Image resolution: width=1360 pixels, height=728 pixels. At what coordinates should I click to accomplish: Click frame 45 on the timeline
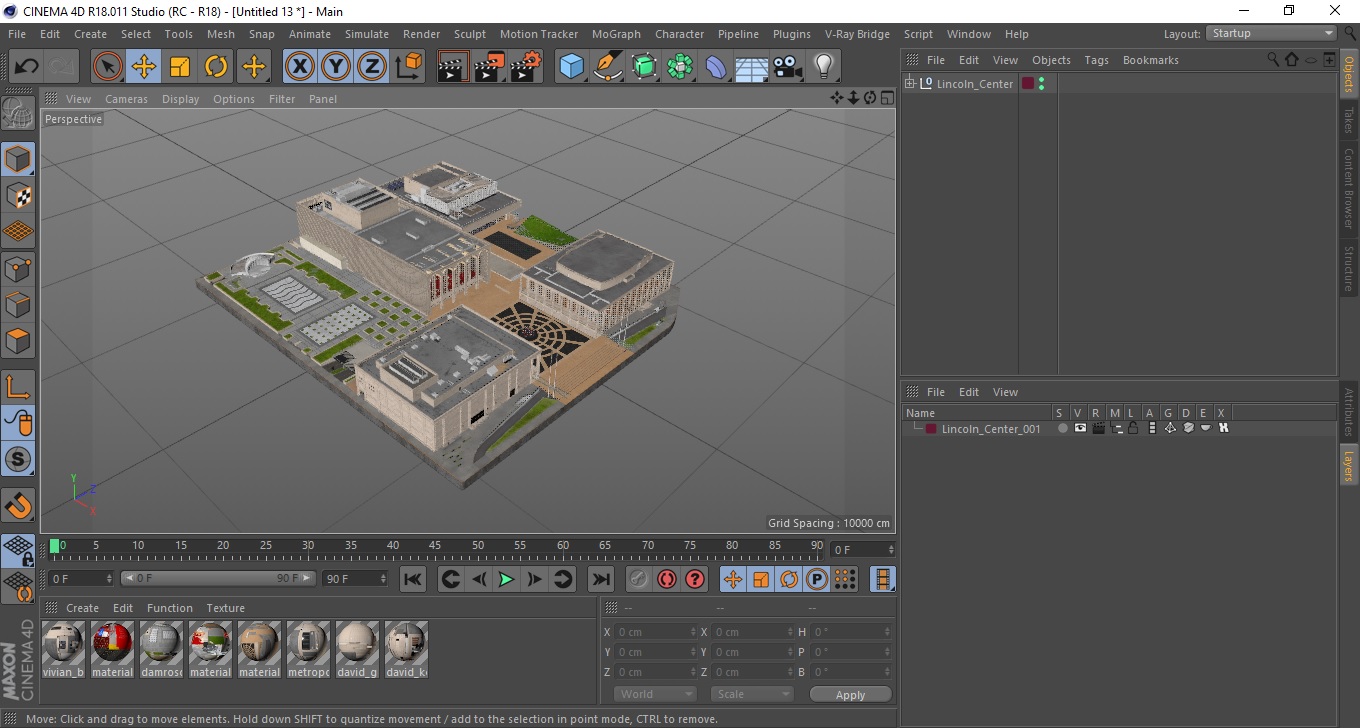435,547
